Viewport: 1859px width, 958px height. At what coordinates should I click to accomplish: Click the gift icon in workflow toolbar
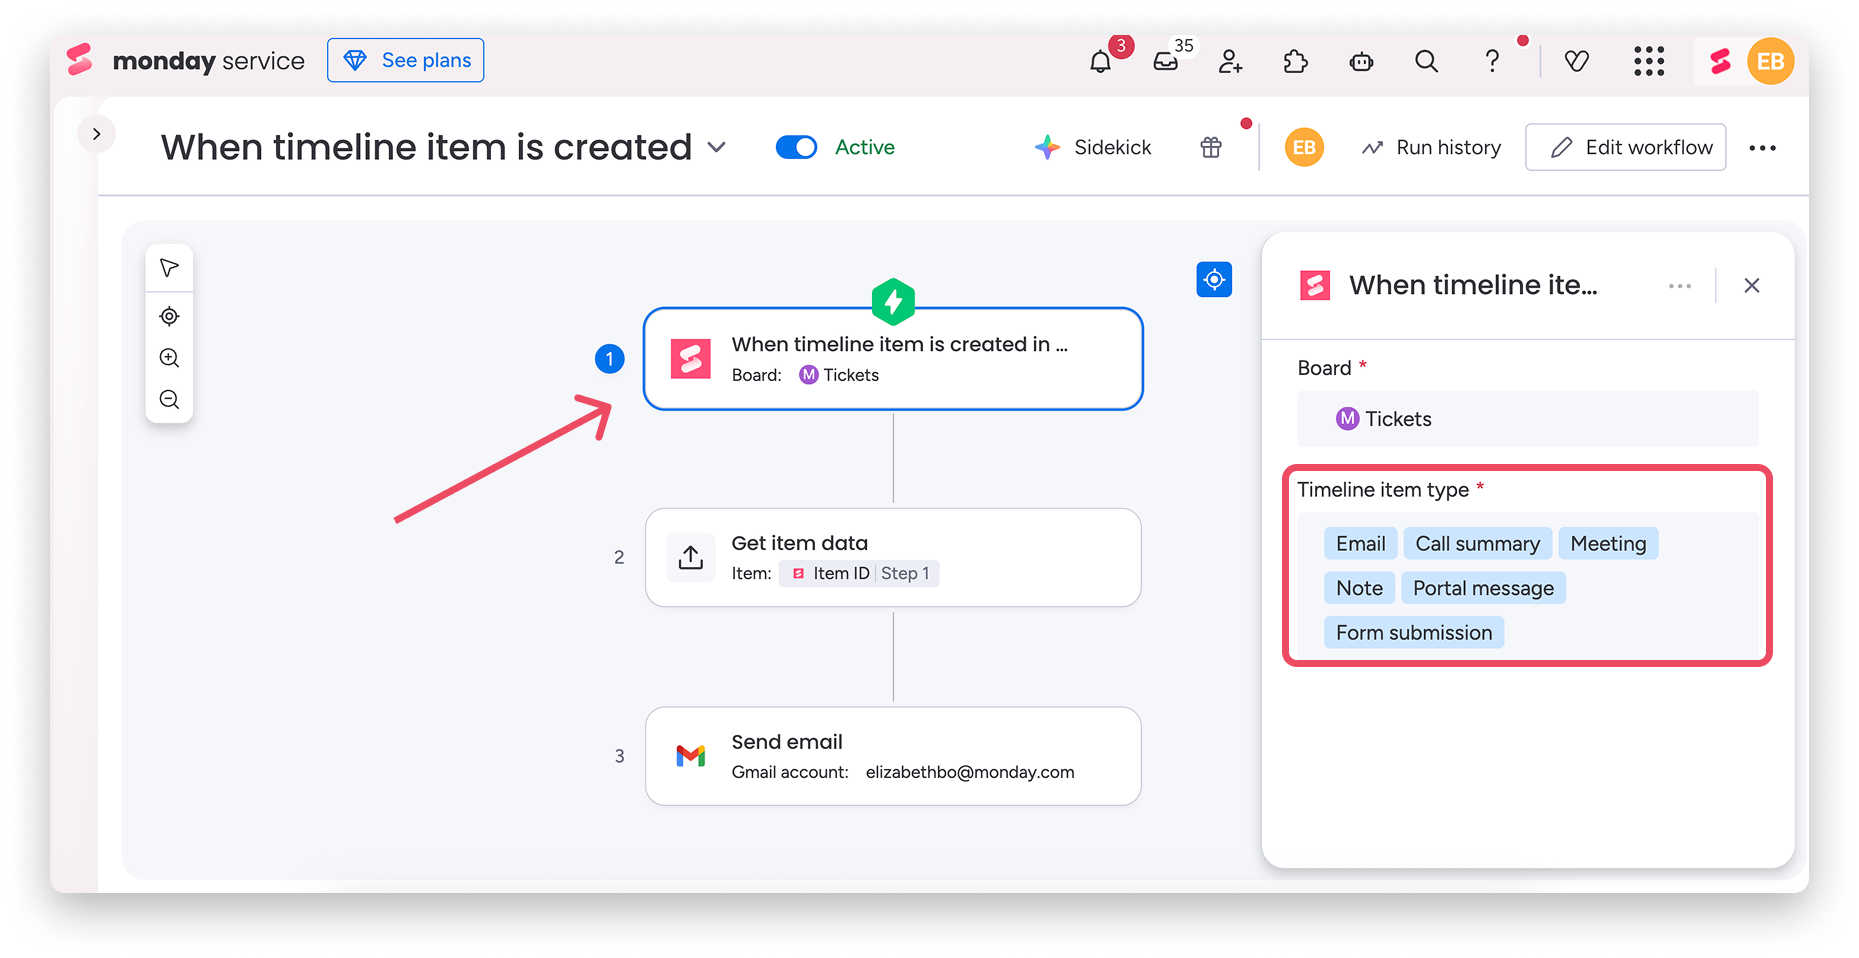1211,148
